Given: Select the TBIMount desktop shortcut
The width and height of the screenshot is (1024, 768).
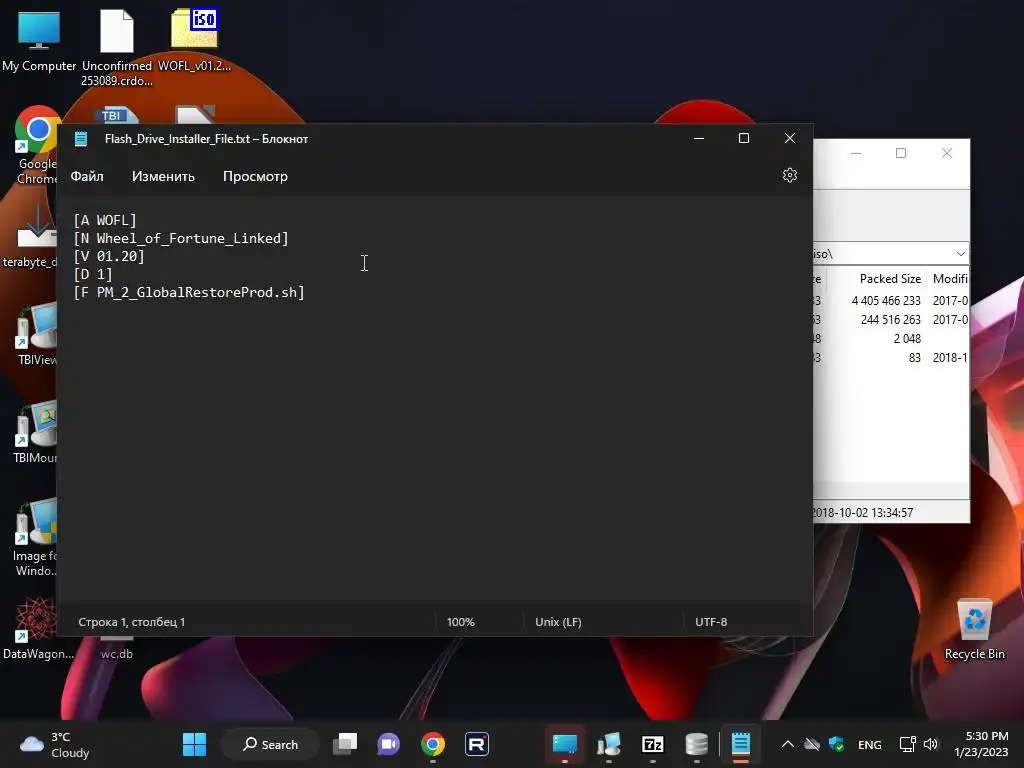Looking at the screenshot, I should (x=36, y=432).
